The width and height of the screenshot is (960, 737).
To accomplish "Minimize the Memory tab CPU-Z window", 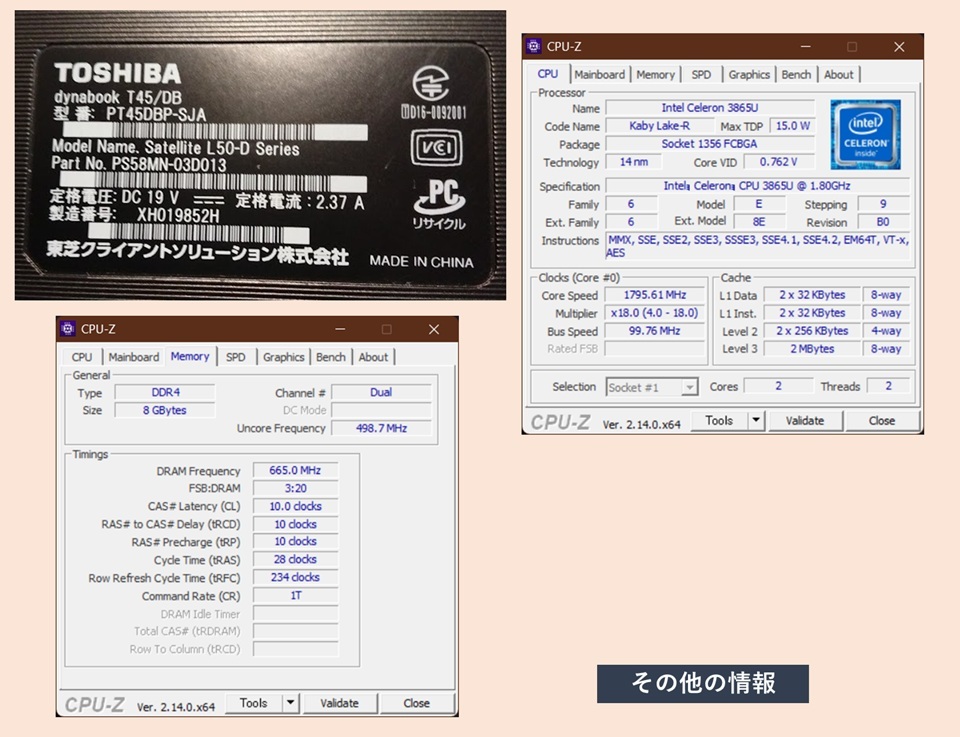I will [x=340, y=329].
